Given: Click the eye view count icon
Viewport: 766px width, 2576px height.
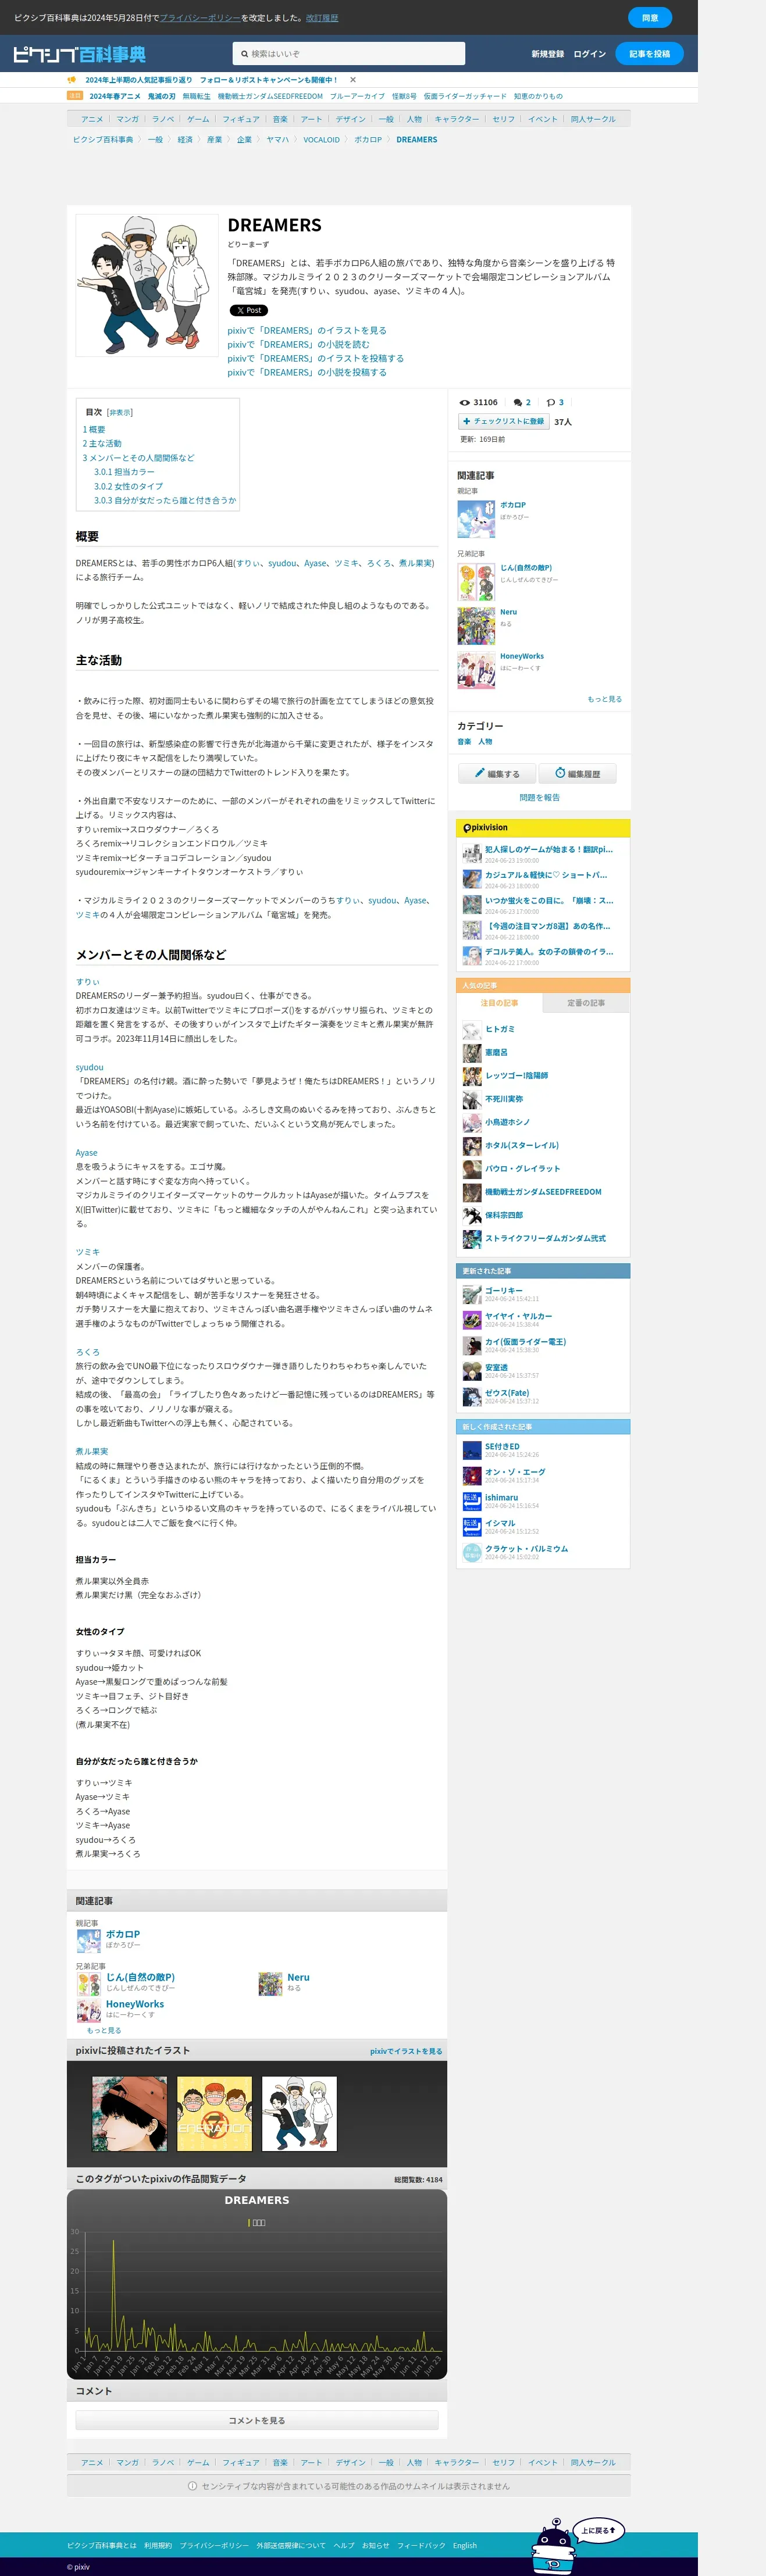Looking at the screenshot, I should pos(464,402).
